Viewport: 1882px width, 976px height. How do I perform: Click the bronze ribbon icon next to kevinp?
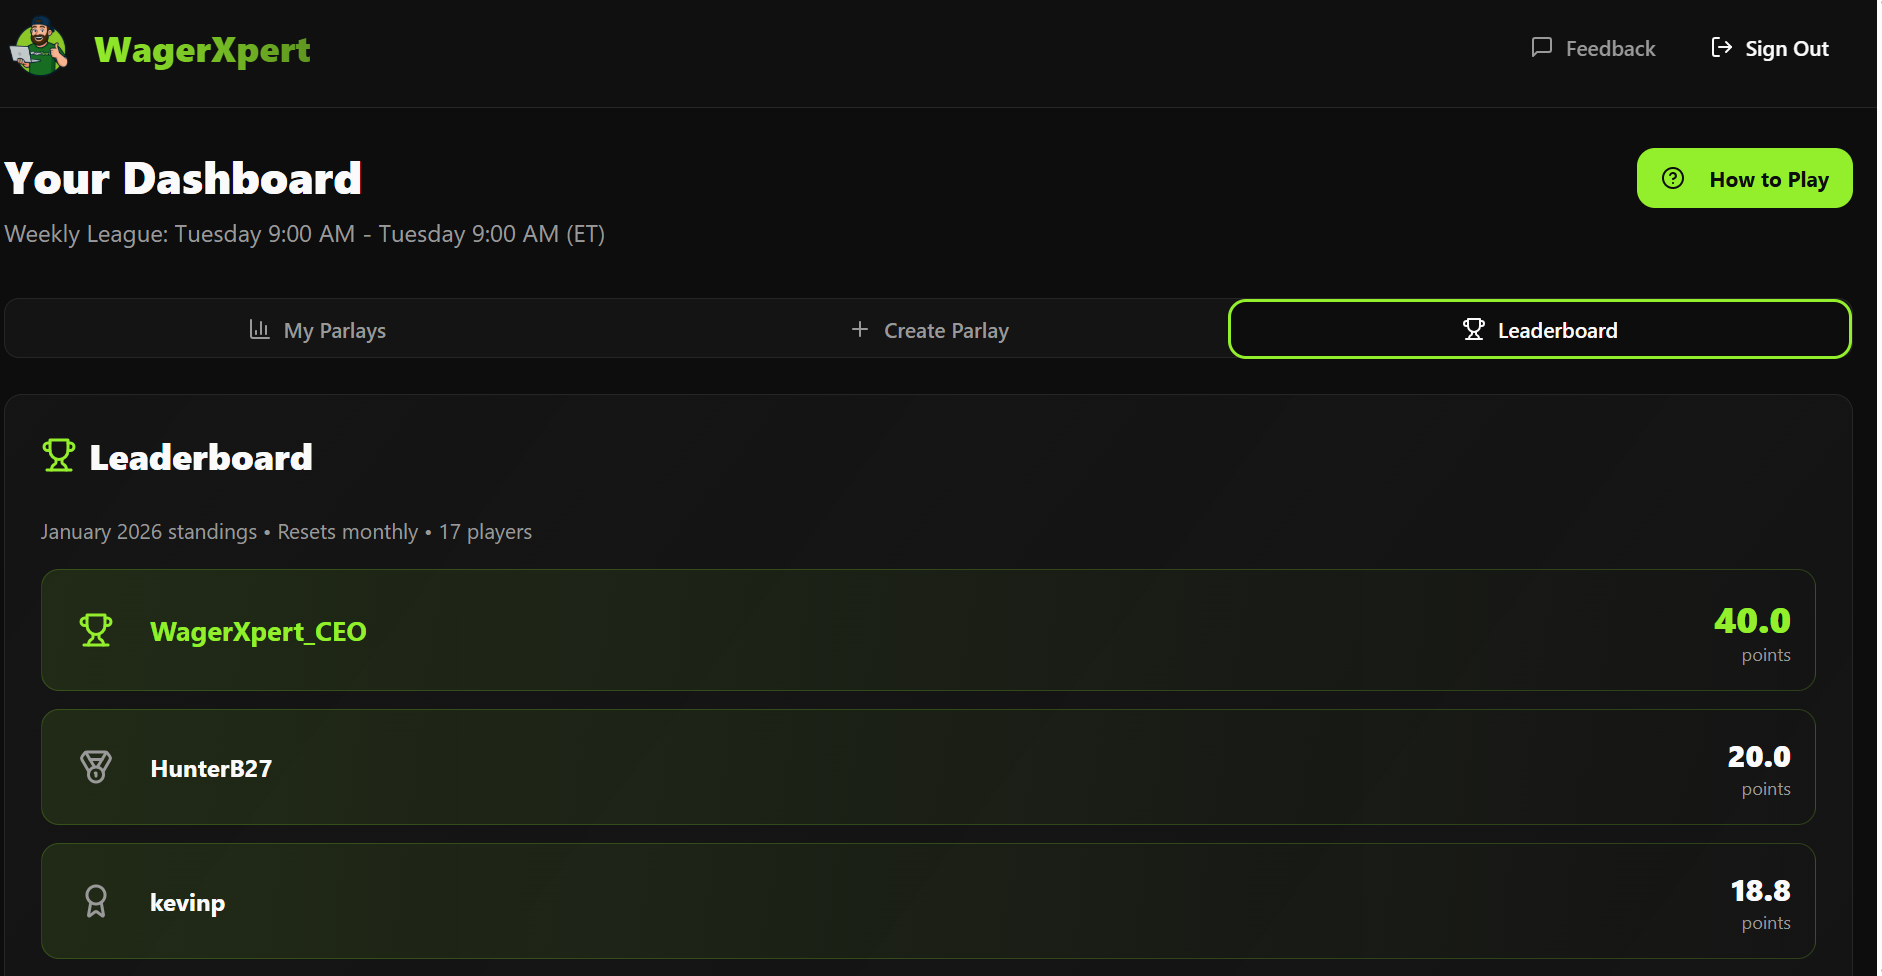coord(96,901)
